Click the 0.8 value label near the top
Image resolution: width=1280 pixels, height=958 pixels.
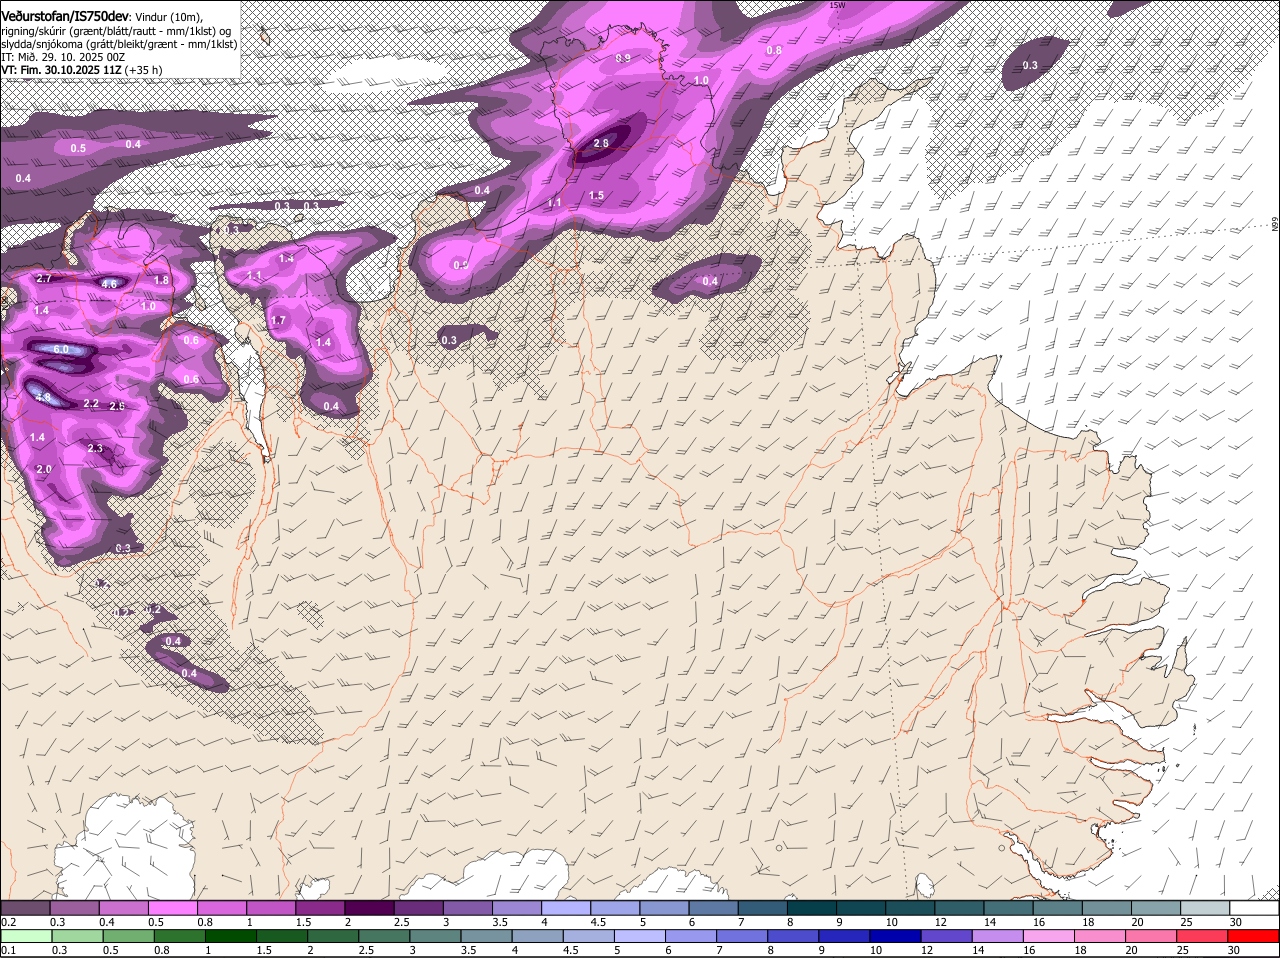(x=774, y=51)
